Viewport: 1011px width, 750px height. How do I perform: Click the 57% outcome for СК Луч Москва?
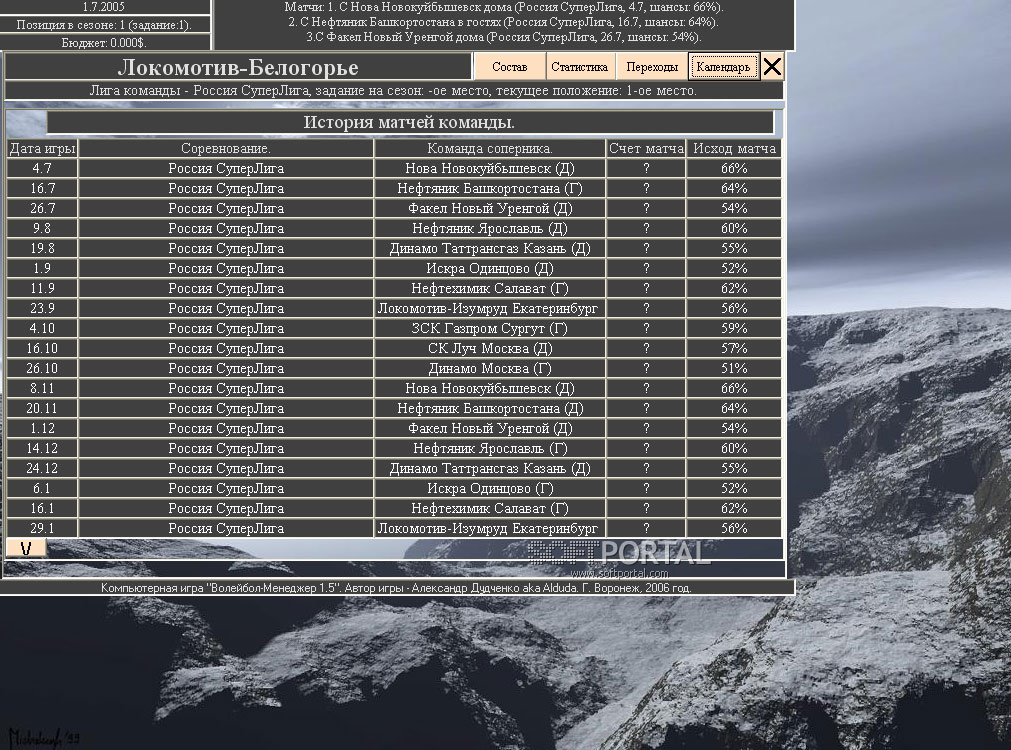[734, 348]
